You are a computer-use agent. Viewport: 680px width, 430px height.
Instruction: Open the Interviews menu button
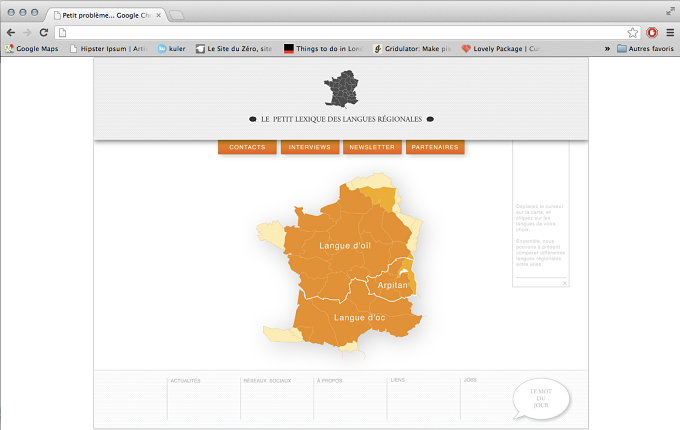310,147
